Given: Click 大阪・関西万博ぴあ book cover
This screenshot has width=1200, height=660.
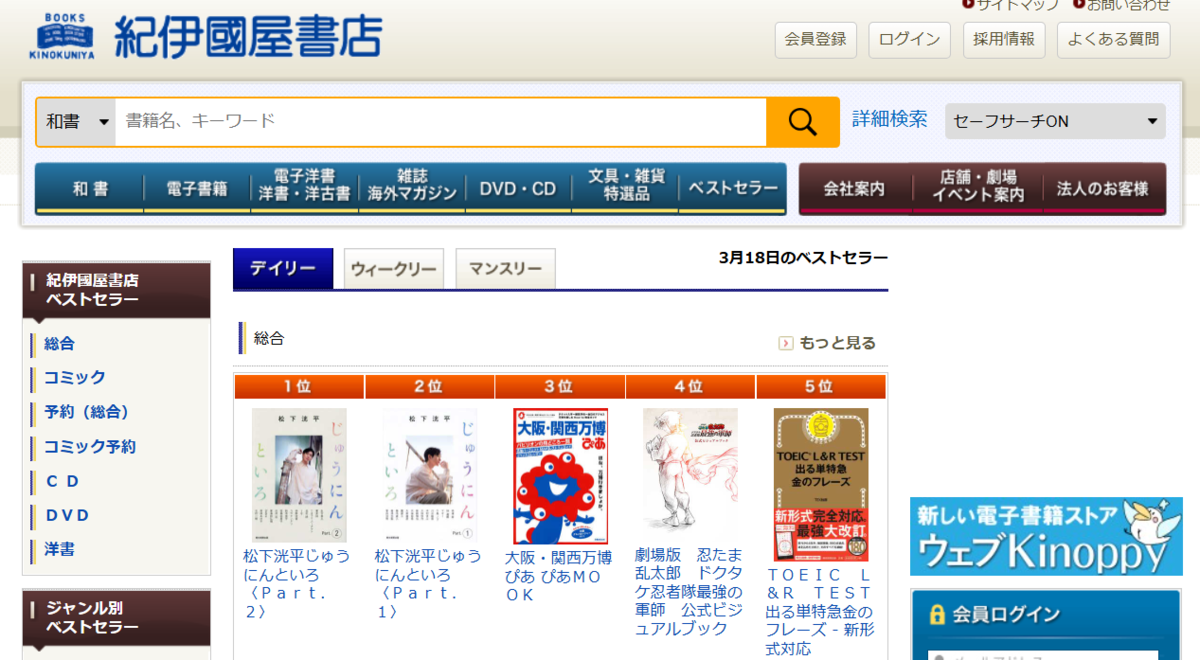Looking at the screenshot, I should pos(560,476).
